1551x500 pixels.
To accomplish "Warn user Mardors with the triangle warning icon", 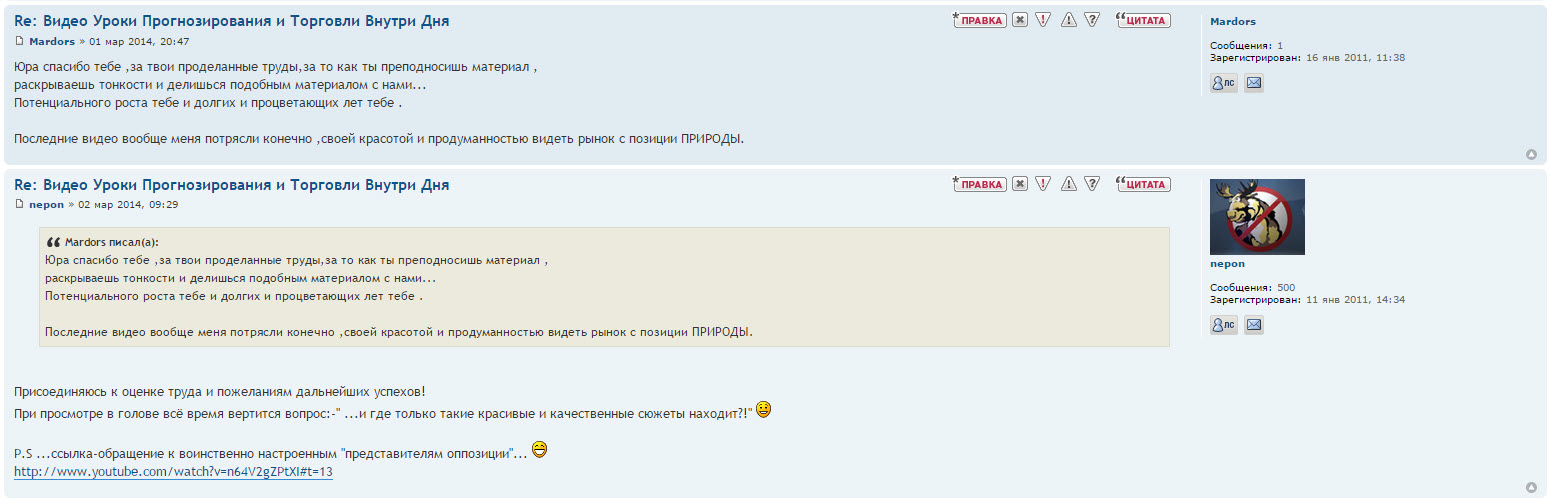I will [1068, 19].
